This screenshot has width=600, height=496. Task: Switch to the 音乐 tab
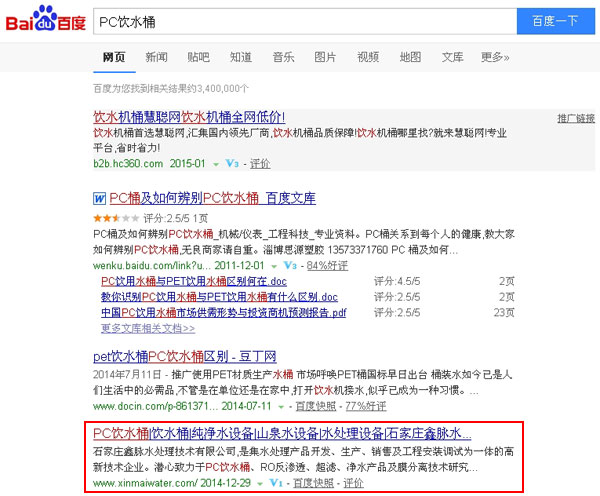[283, 57]
